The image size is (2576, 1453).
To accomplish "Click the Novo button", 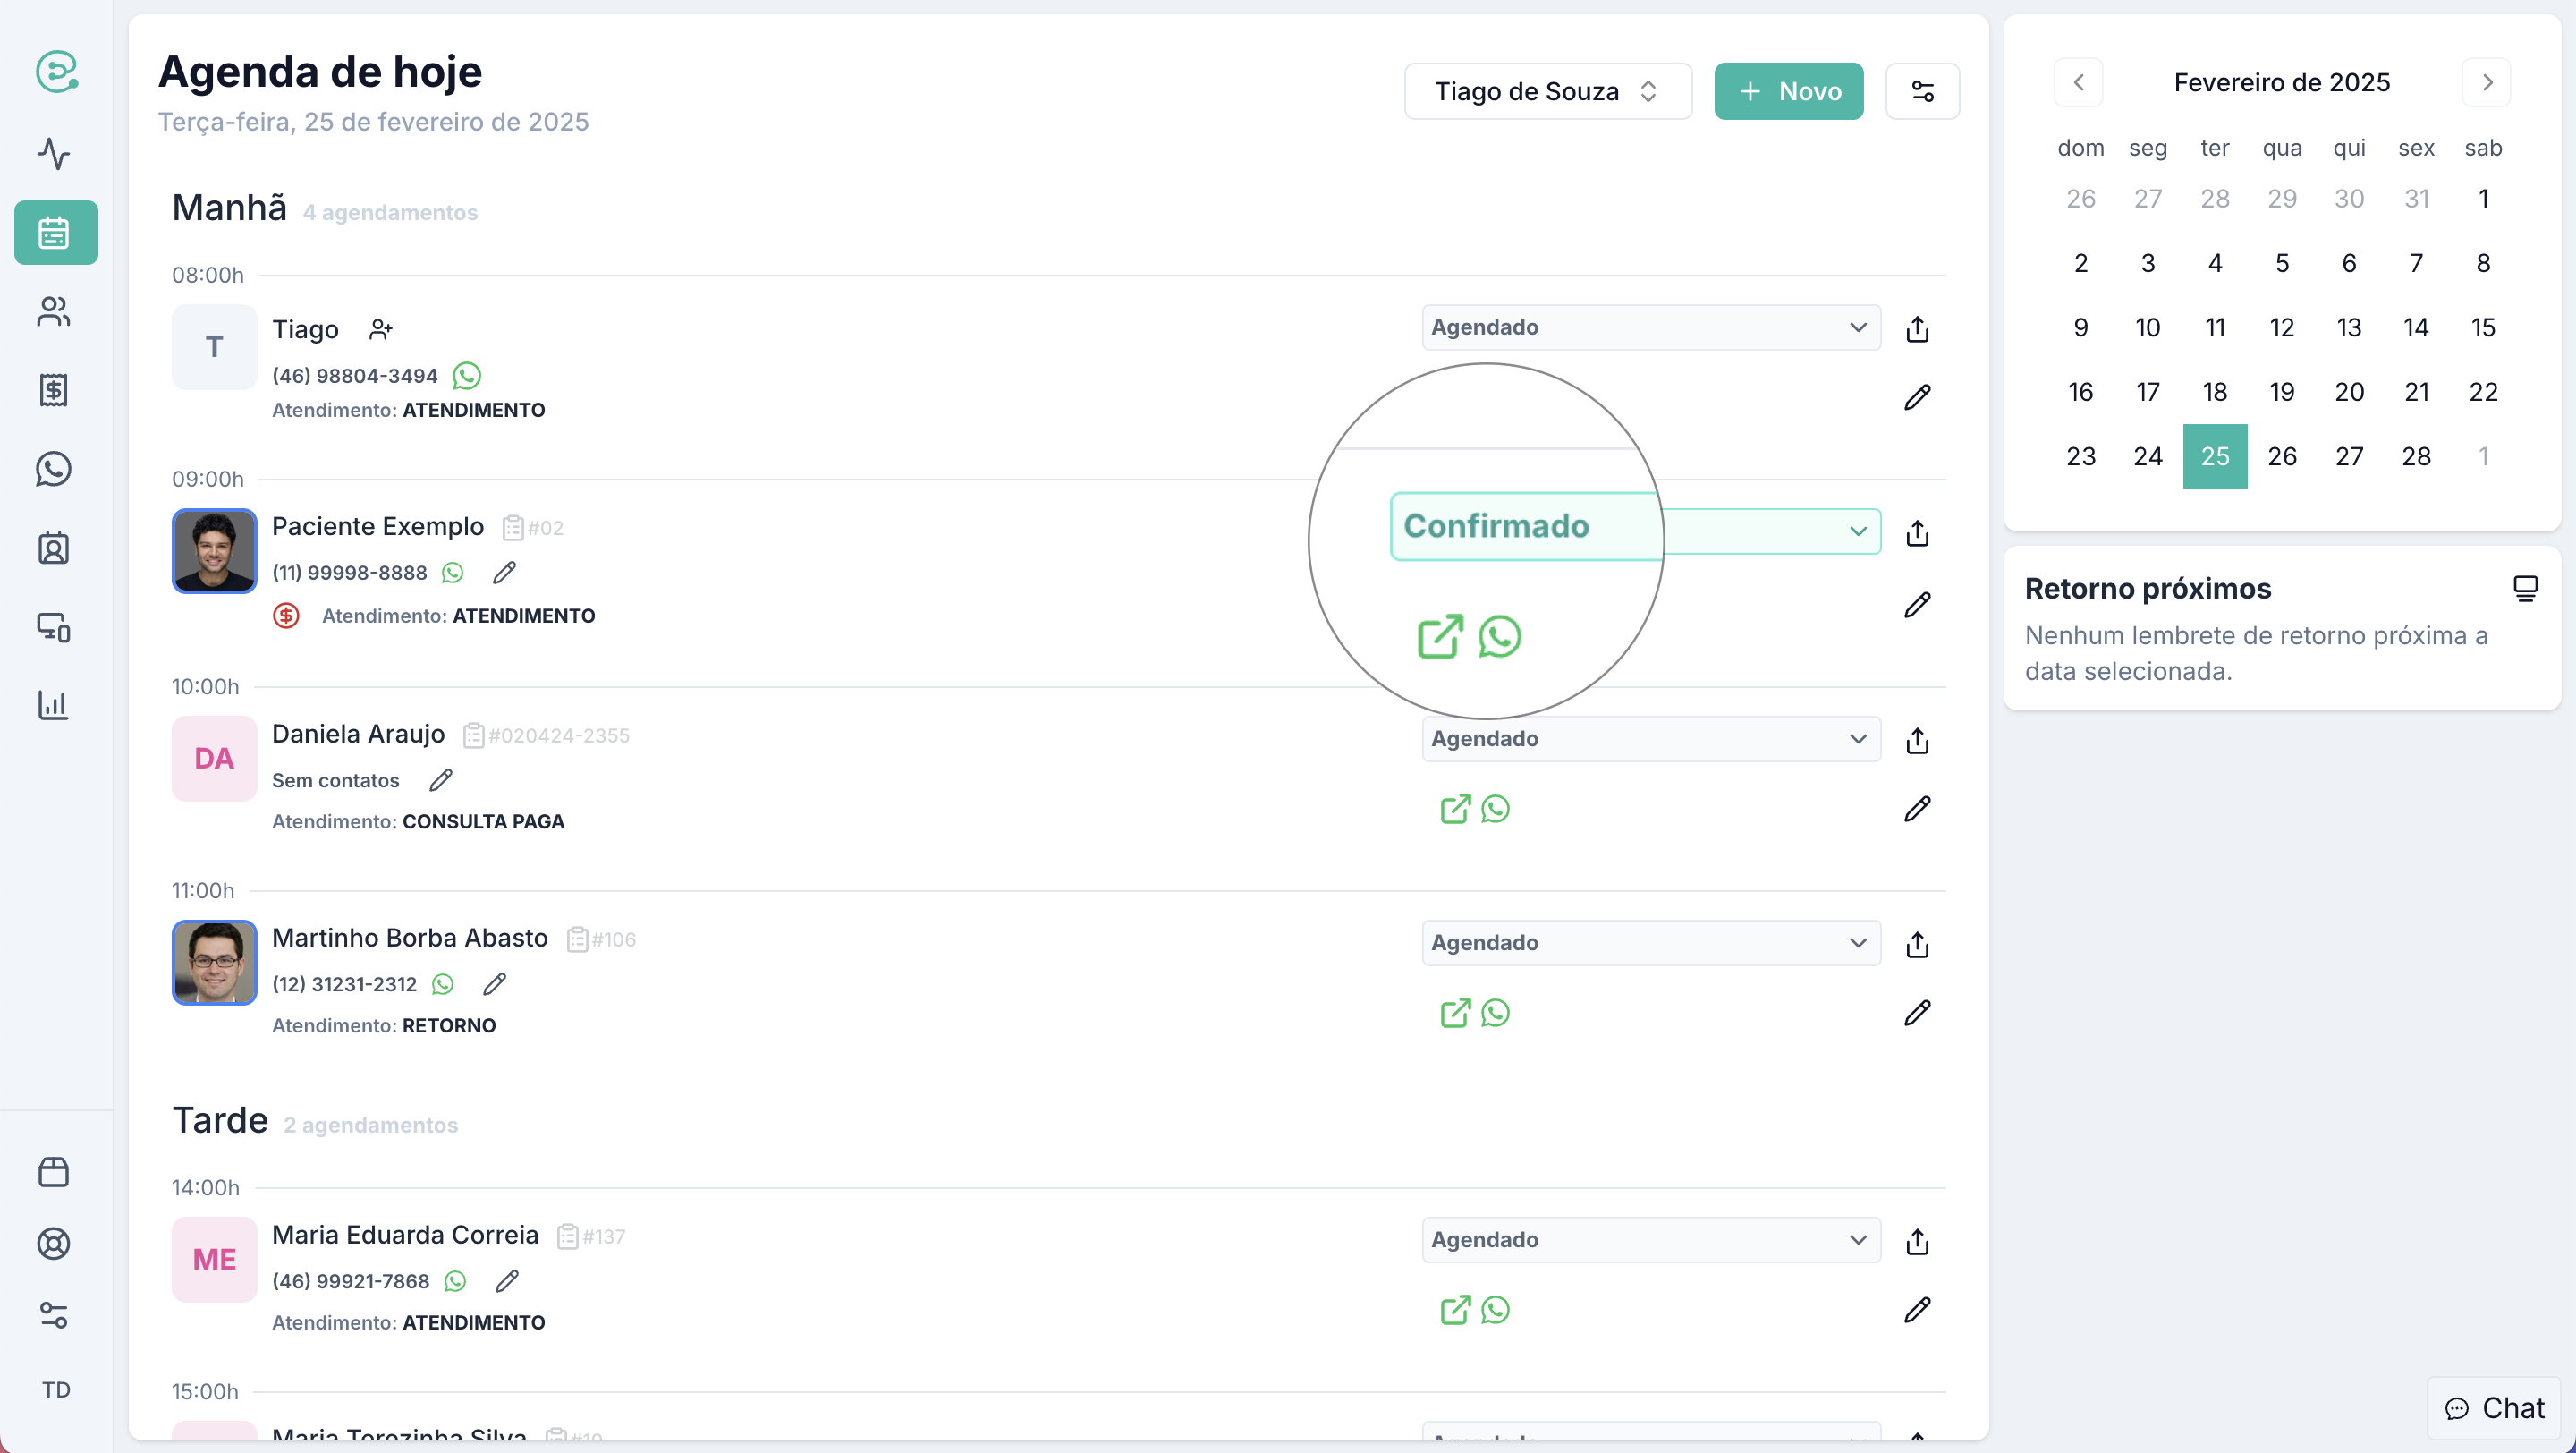I will [1789, 92].
